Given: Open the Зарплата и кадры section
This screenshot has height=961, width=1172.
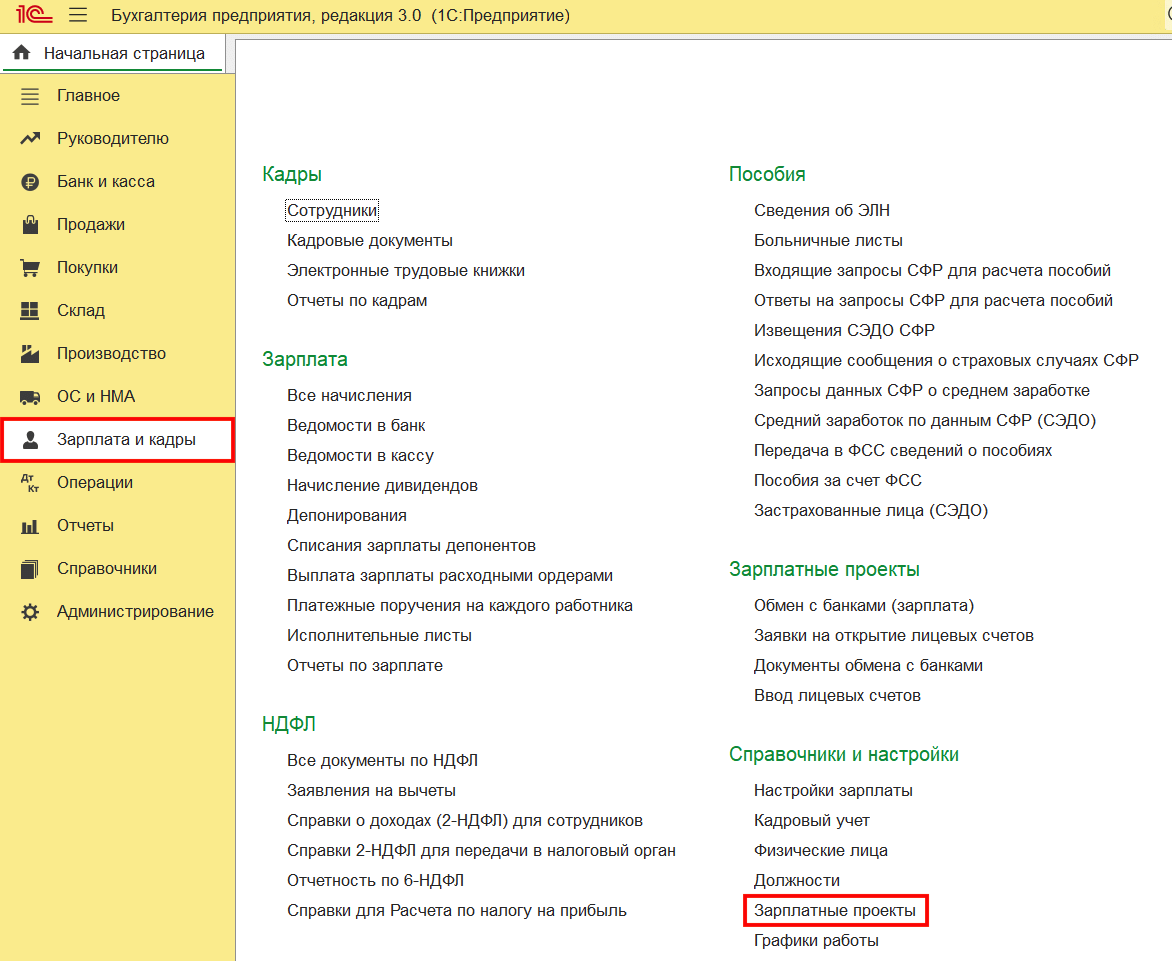Looking at the screenshot, I should coord(126,440).
